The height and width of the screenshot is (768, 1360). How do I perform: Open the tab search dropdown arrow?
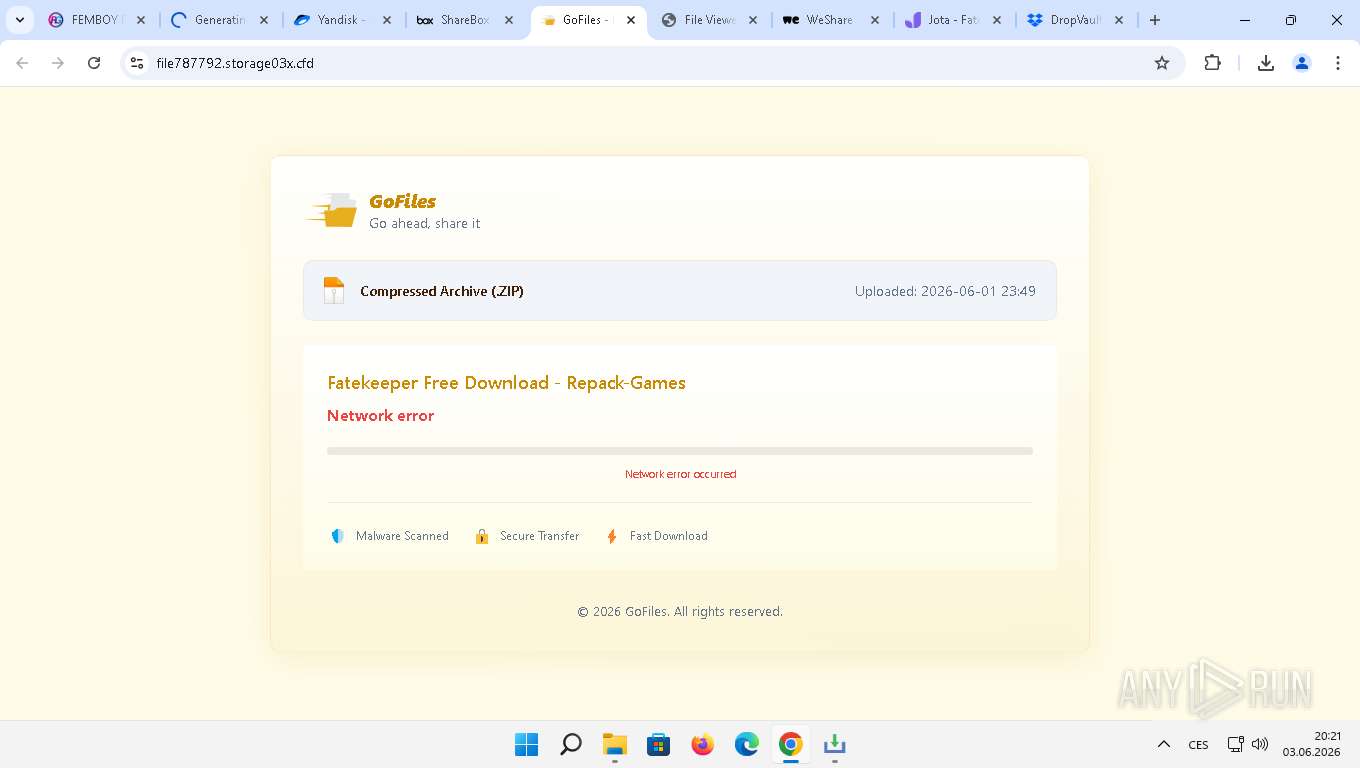tap(20, 20)
